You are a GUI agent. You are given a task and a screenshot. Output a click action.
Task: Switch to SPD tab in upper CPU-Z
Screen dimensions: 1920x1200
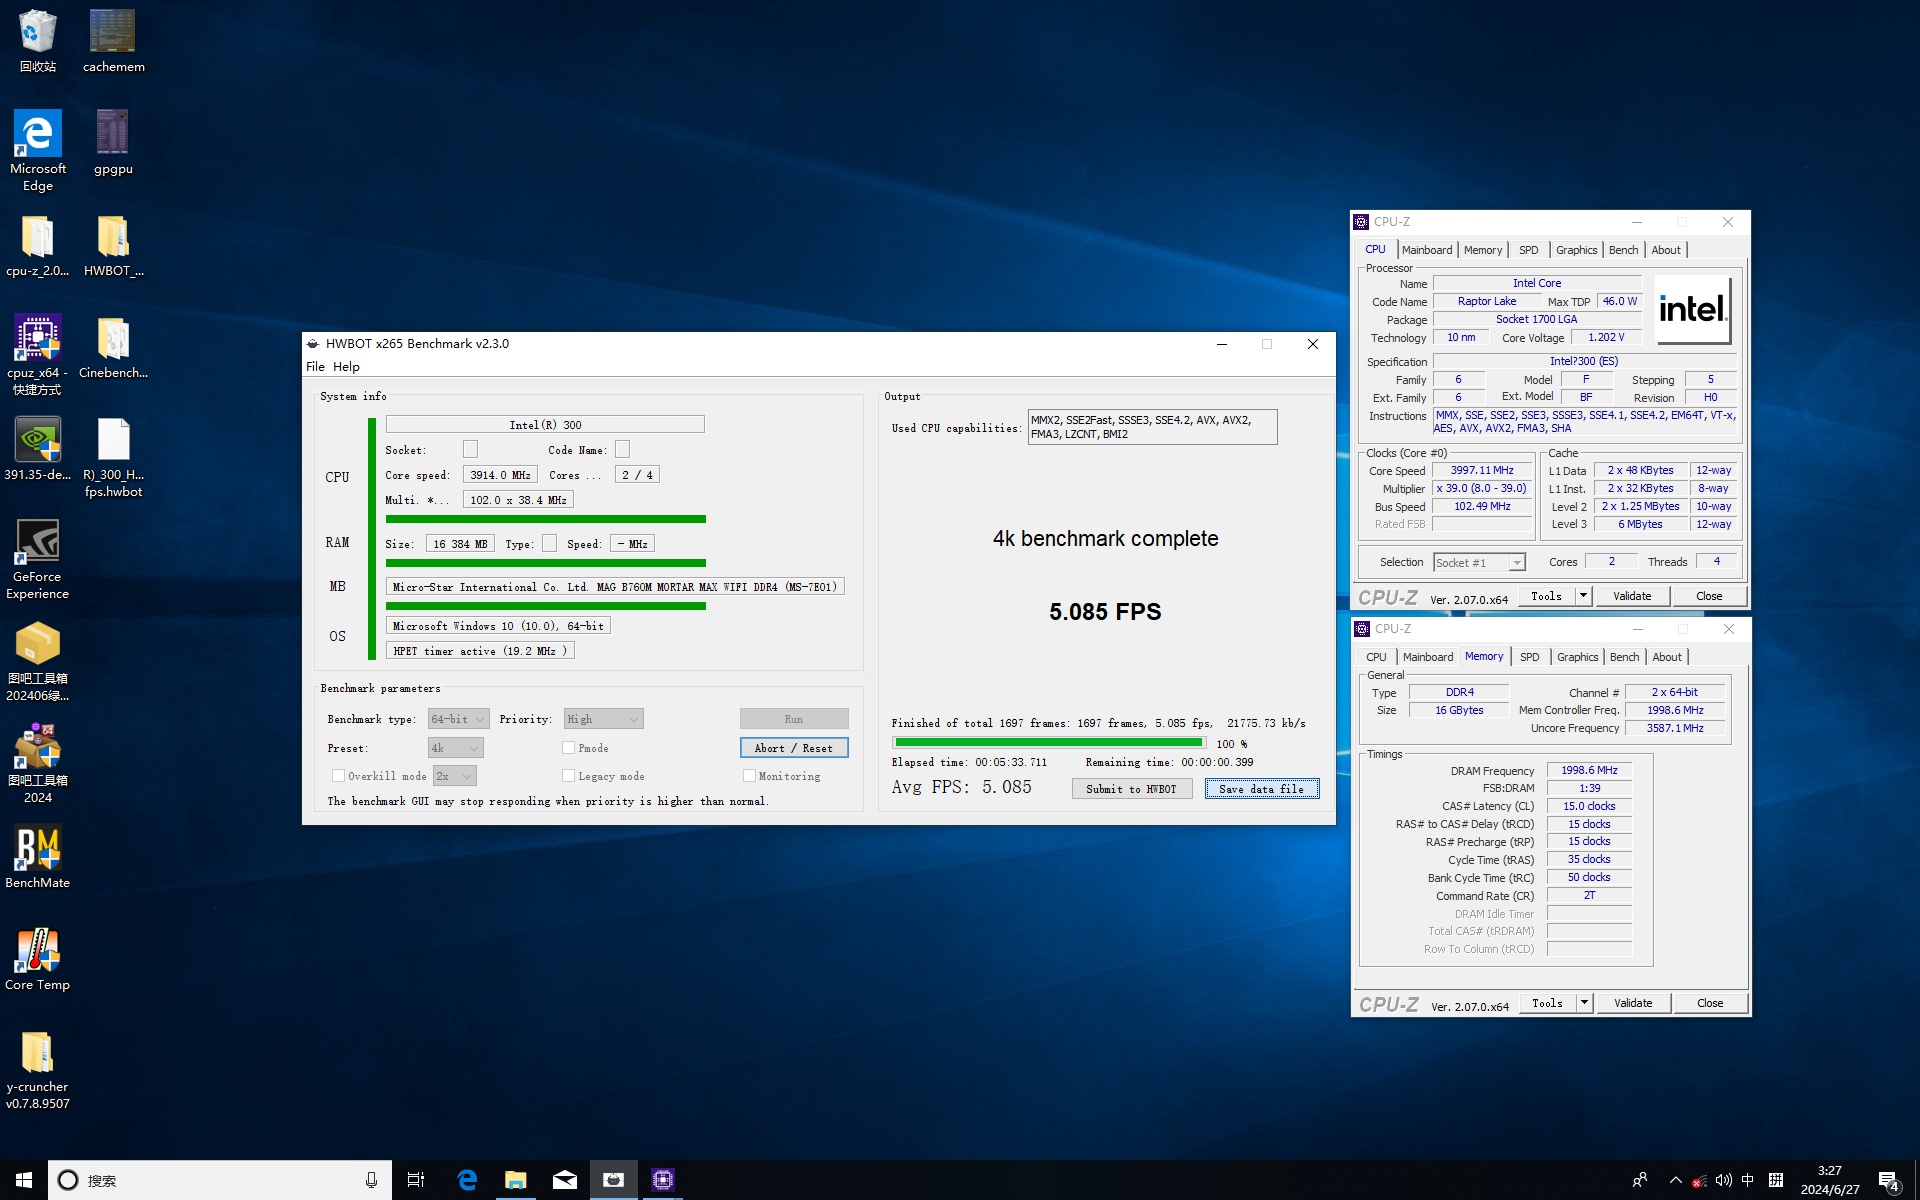pos(1528,250)
